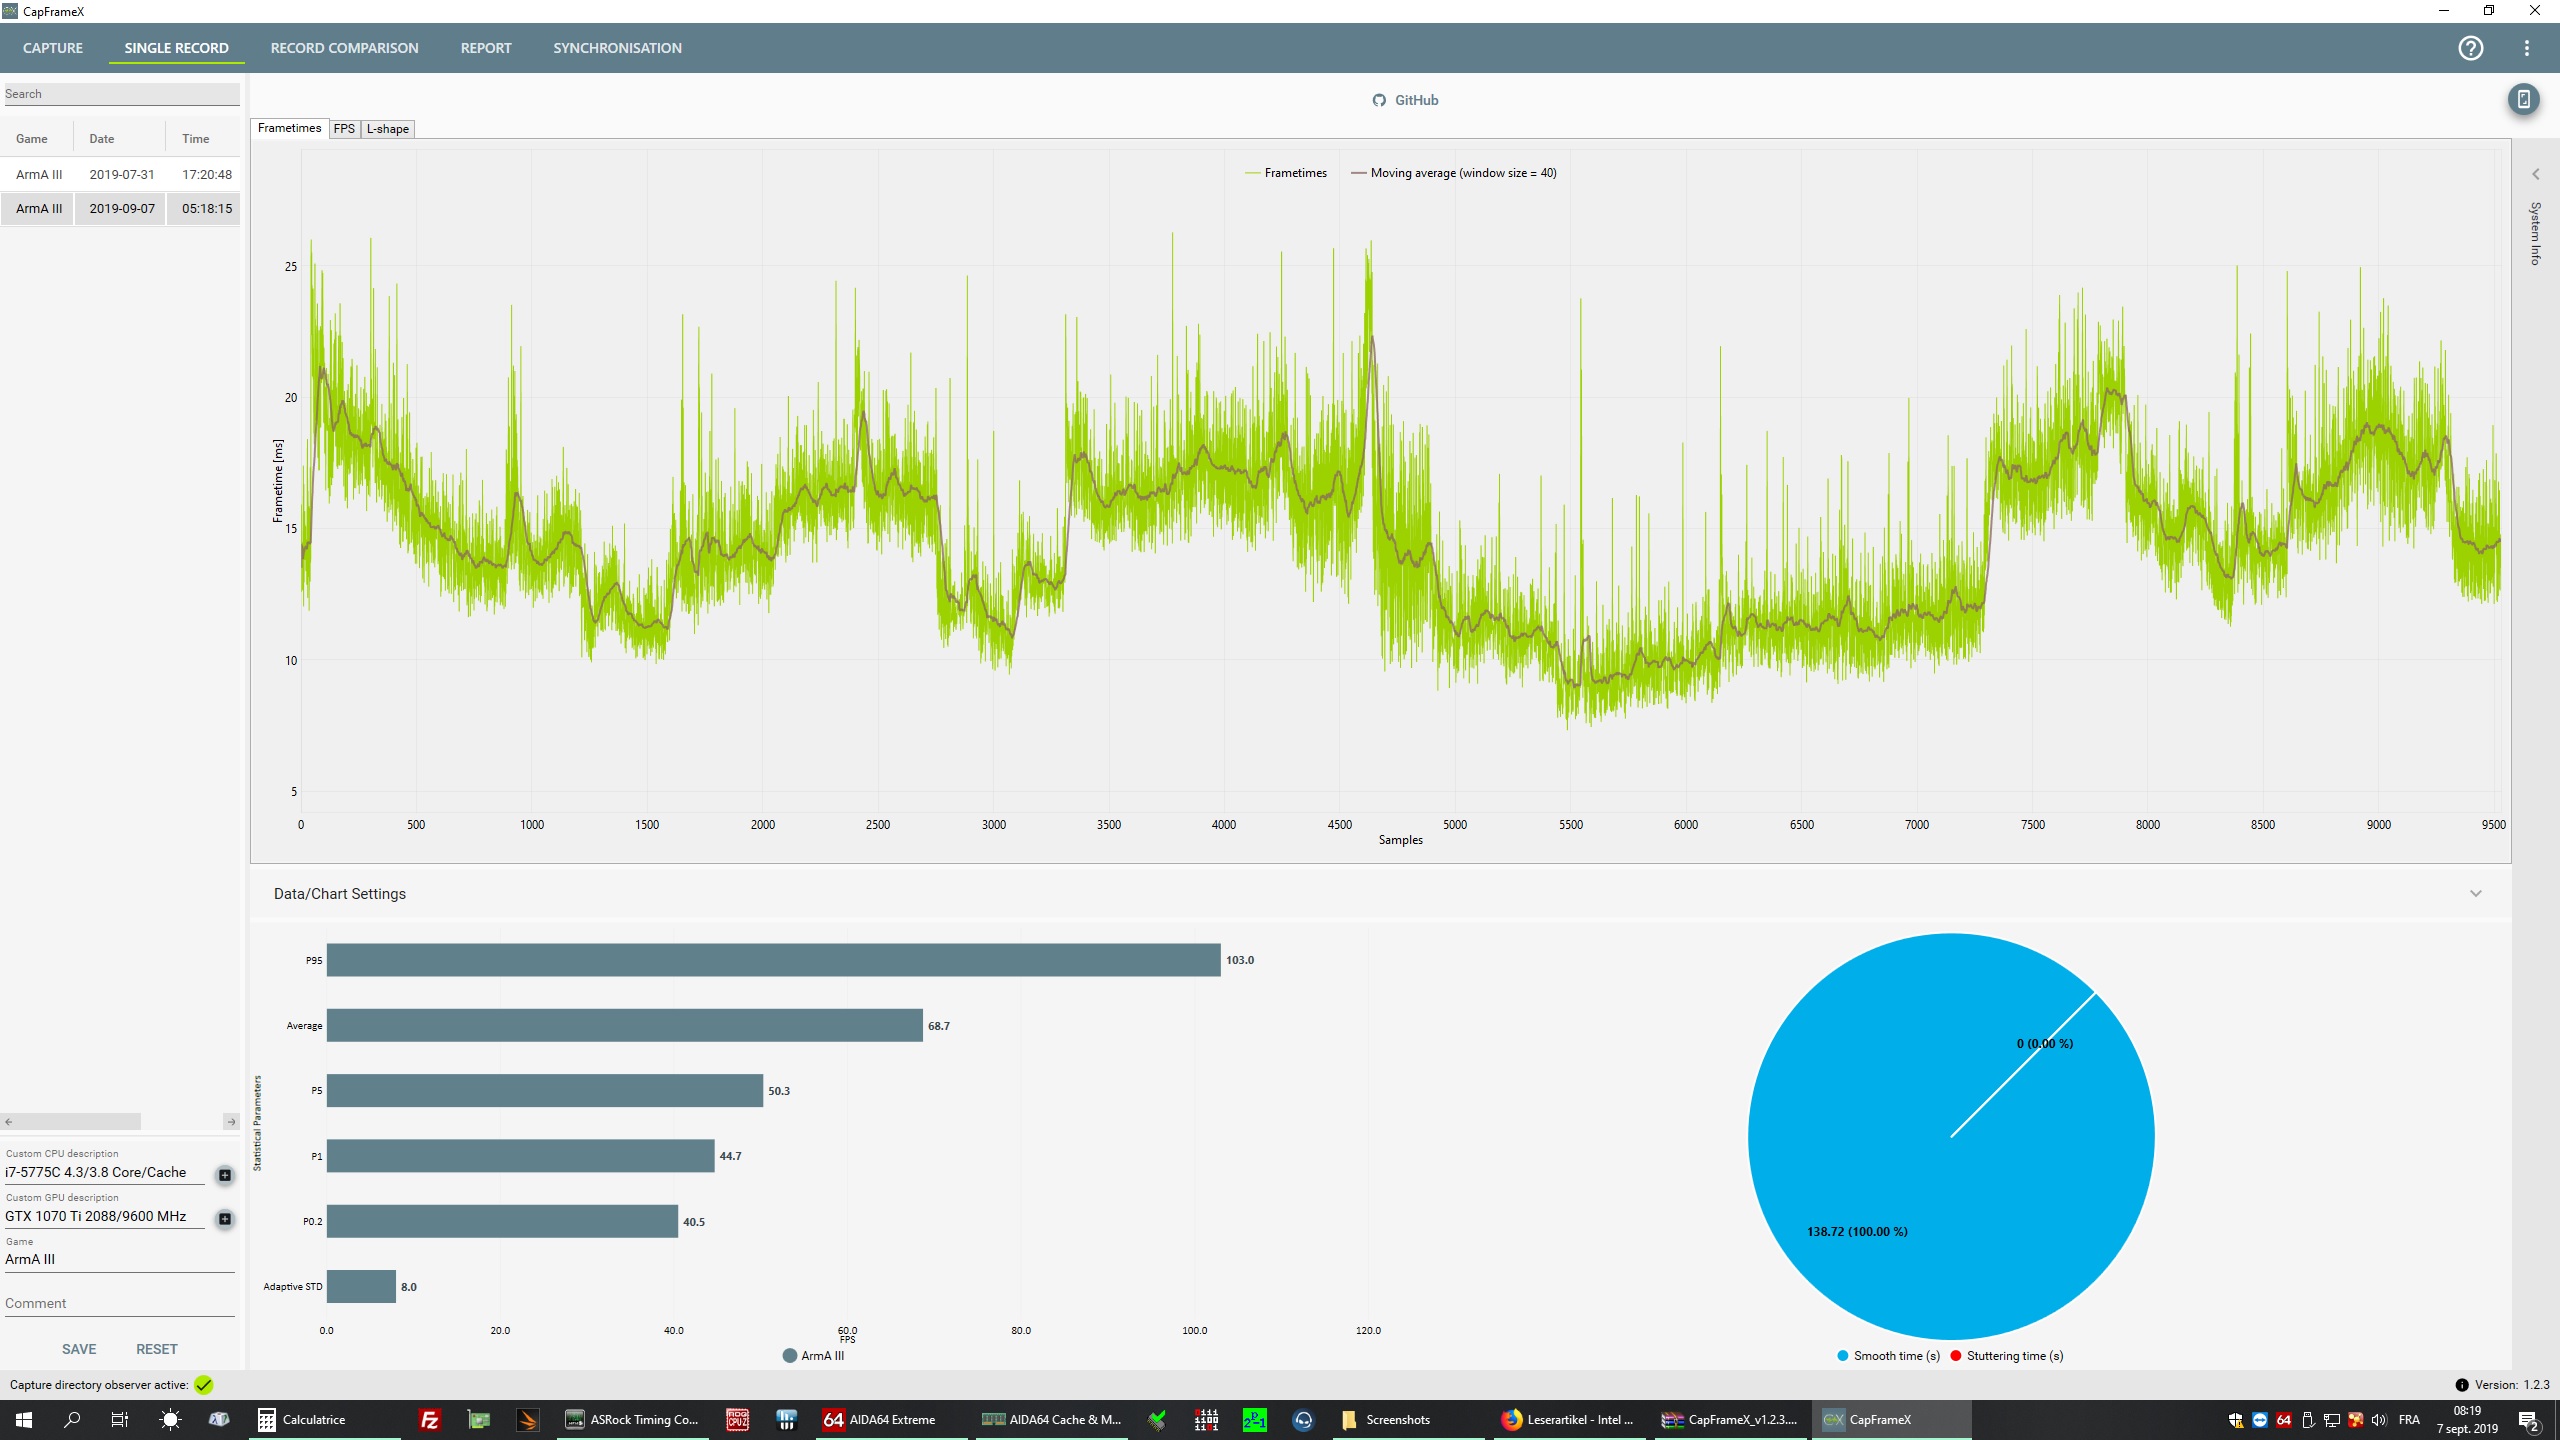Expand the Data/Chart Settings section
Viewport: 2560px width, 1440px height.
2475,894
